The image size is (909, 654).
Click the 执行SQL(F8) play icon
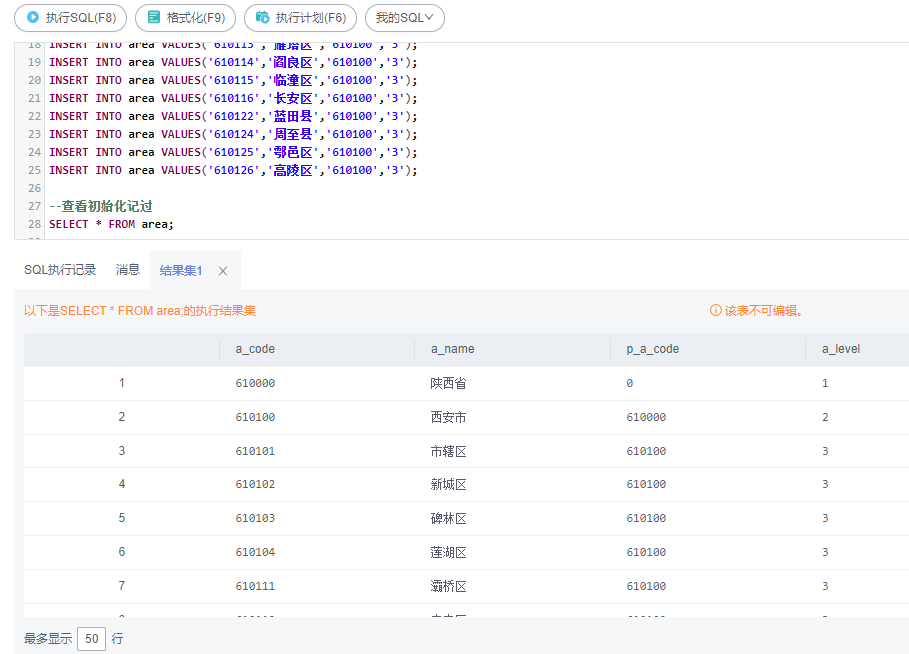33,17
